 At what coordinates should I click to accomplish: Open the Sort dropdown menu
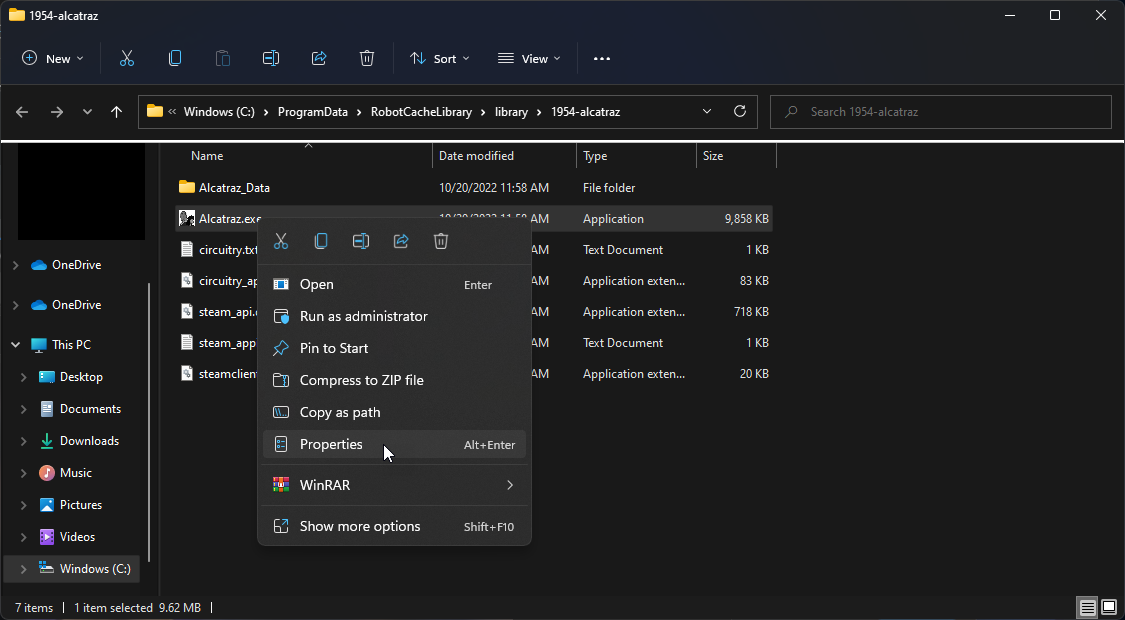click(x=440, y=59)
